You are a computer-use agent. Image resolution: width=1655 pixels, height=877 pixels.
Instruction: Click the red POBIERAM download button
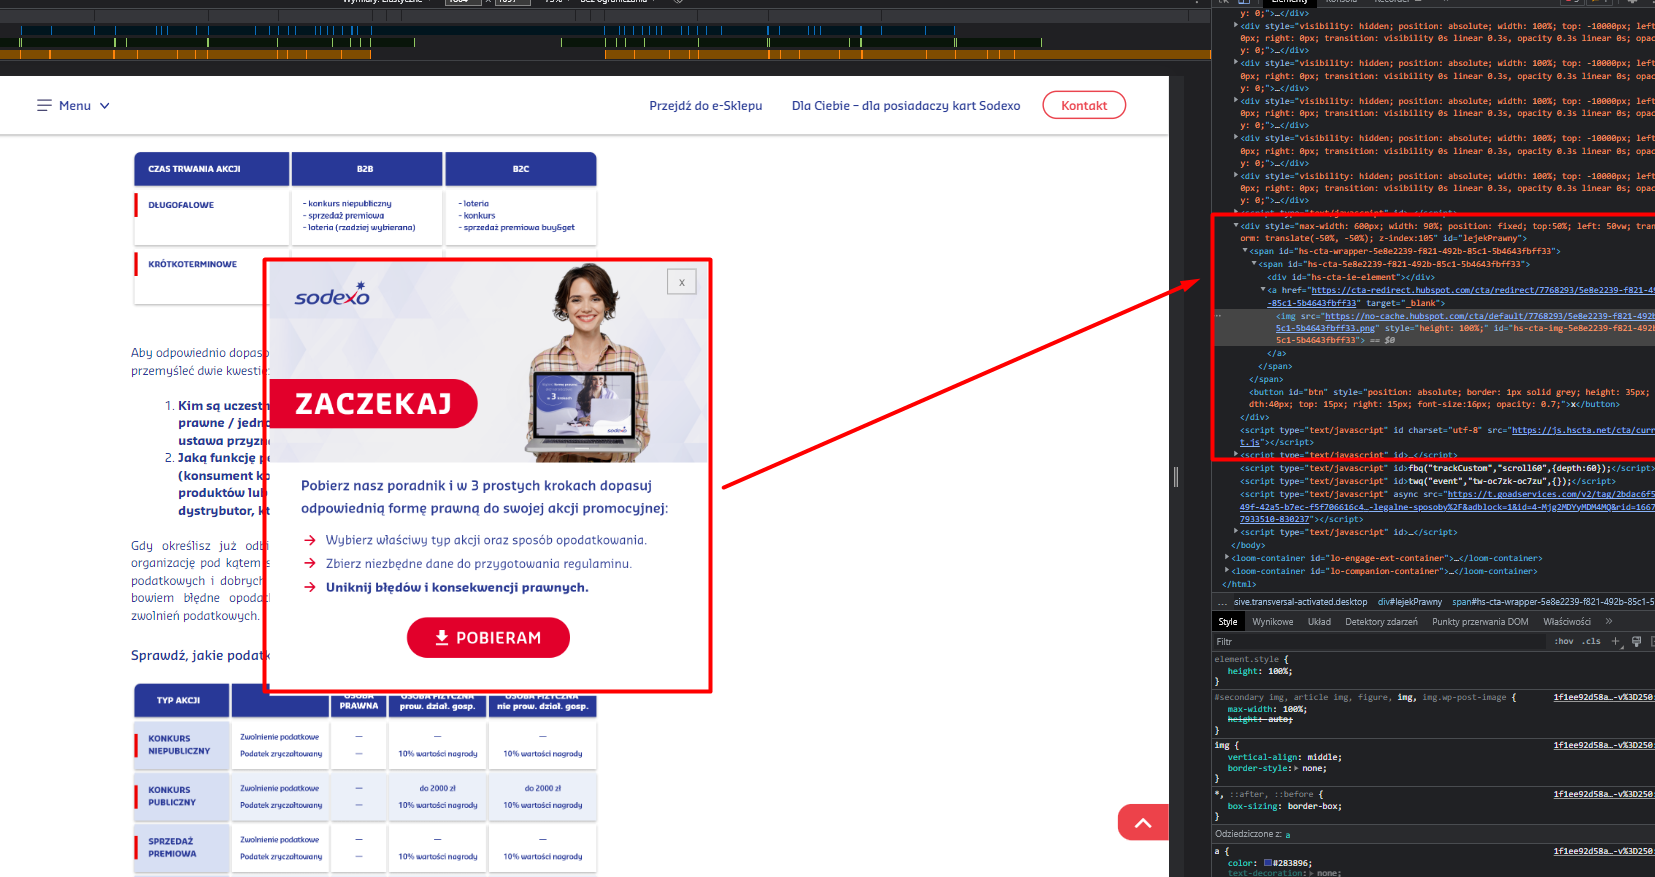tap(488, 637)
